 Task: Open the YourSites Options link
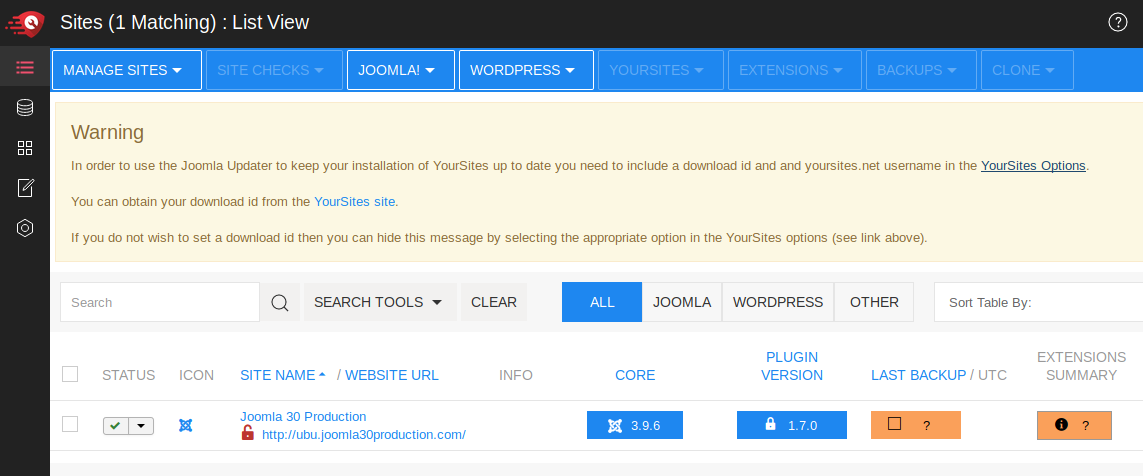pos(1033,165)
